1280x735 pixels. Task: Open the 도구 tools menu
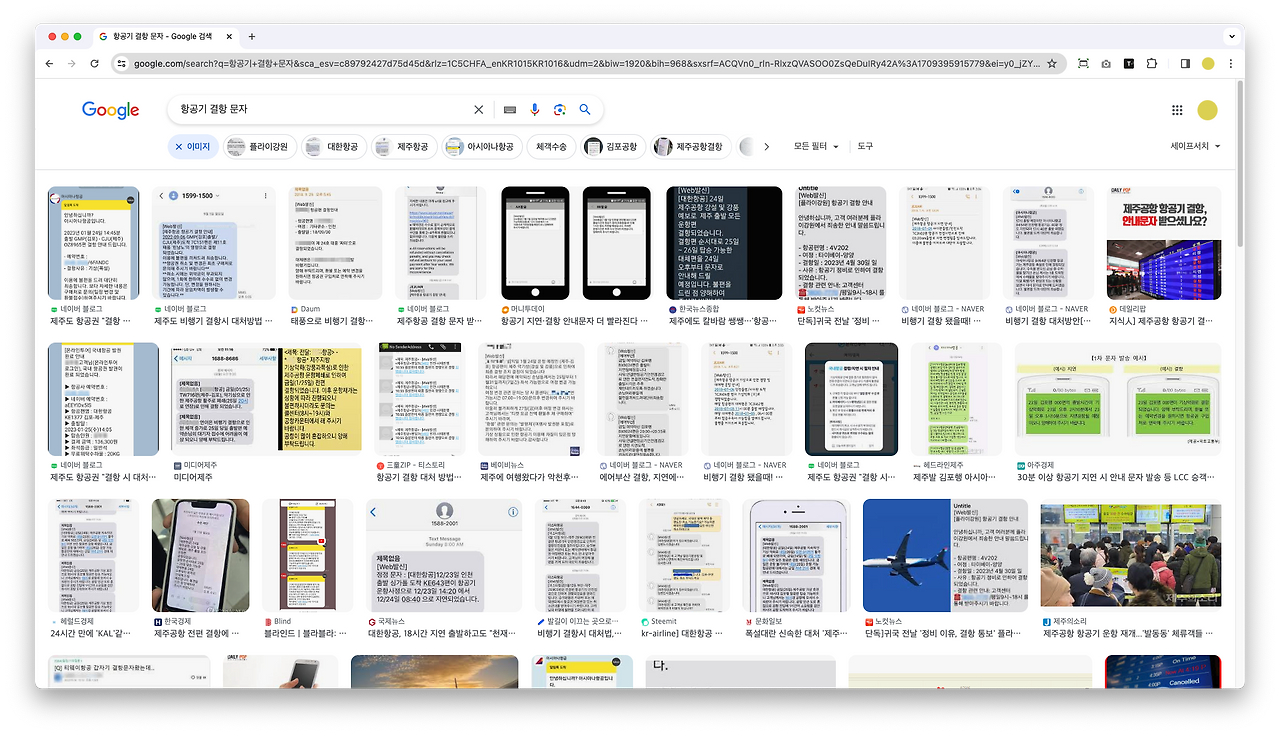865,146
